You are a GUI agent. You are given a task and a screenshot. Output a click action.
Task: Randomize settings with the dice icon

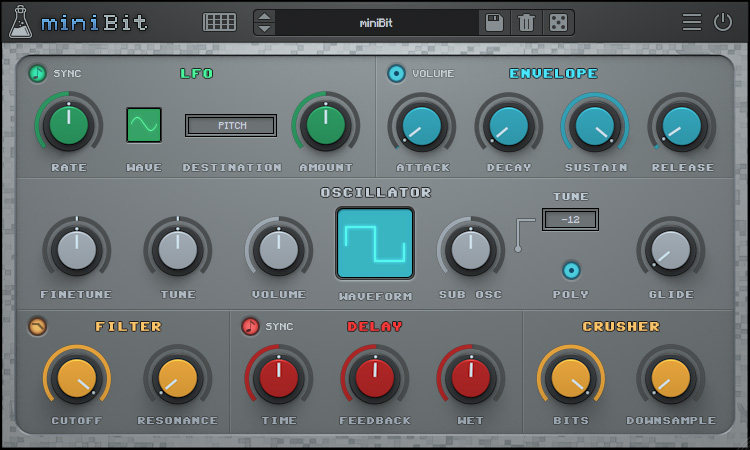coord(558,22)
